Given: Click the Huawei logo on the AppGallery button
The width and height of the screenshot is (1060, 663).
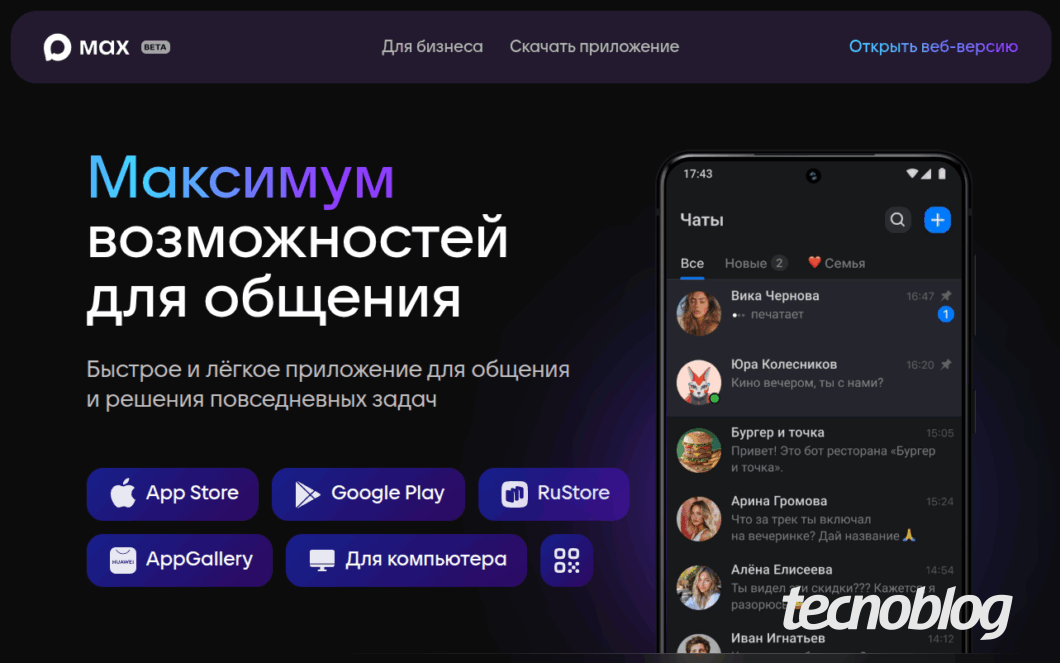Looking at the screenshot, I should click(x=121, y=560).
